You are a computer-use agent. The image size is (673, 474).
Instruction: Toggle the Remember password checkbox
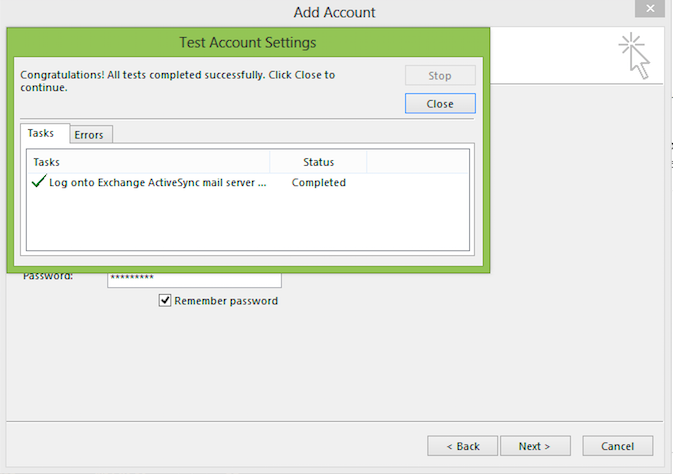(165, 300)
